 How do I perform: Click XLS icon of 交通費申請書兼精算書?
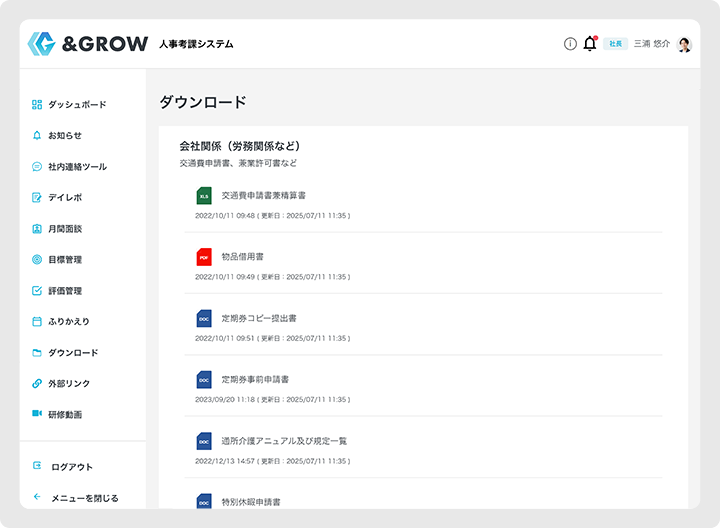(204, 196)
